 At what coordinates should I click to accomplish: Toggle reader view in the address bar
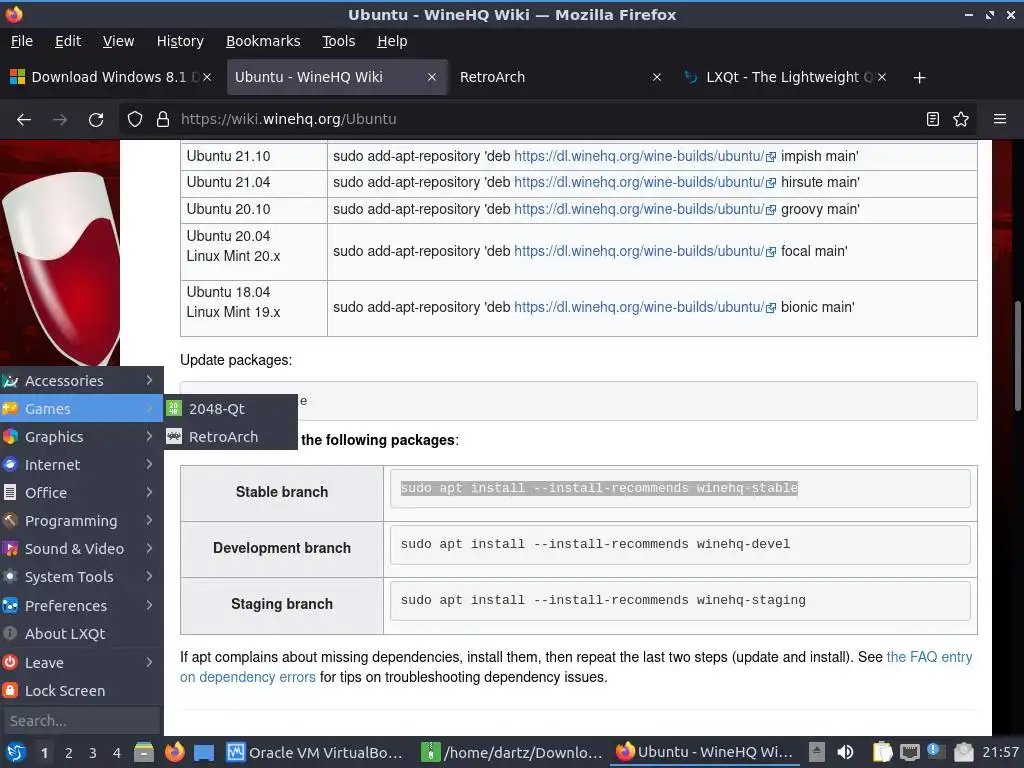tap(933, 120)
